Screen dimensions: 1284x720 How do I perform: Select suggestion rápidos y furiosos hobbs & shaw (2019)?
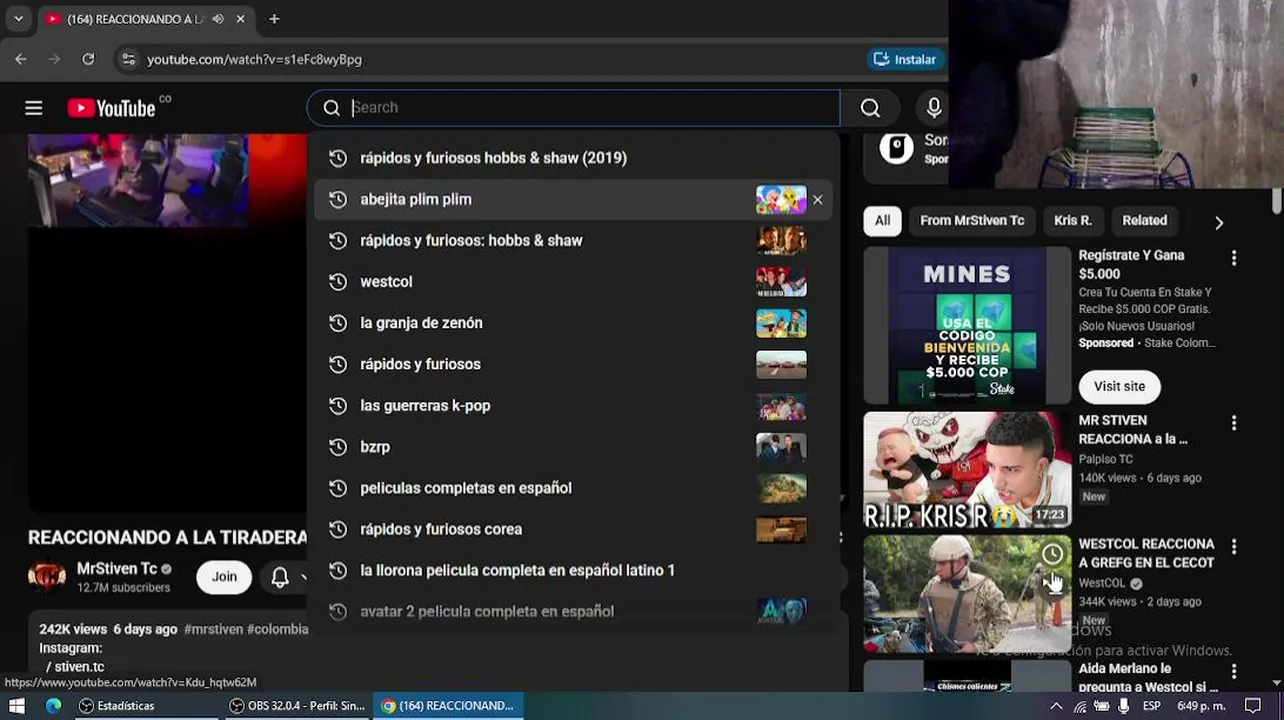(x=573, y=158)
